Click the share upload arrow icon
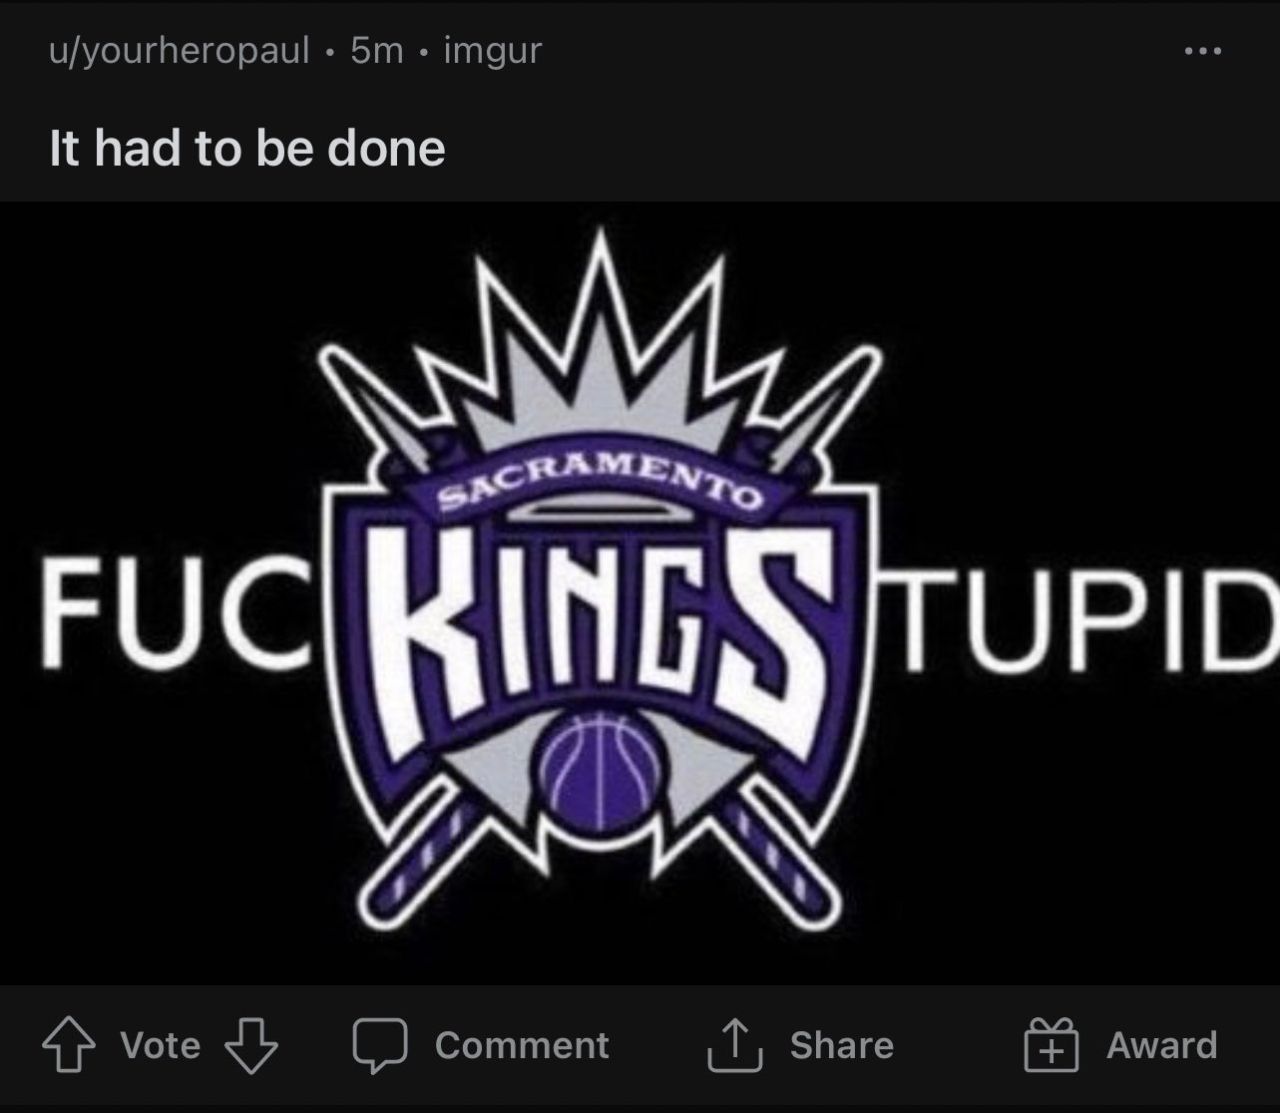 (x=735, y=1046)
